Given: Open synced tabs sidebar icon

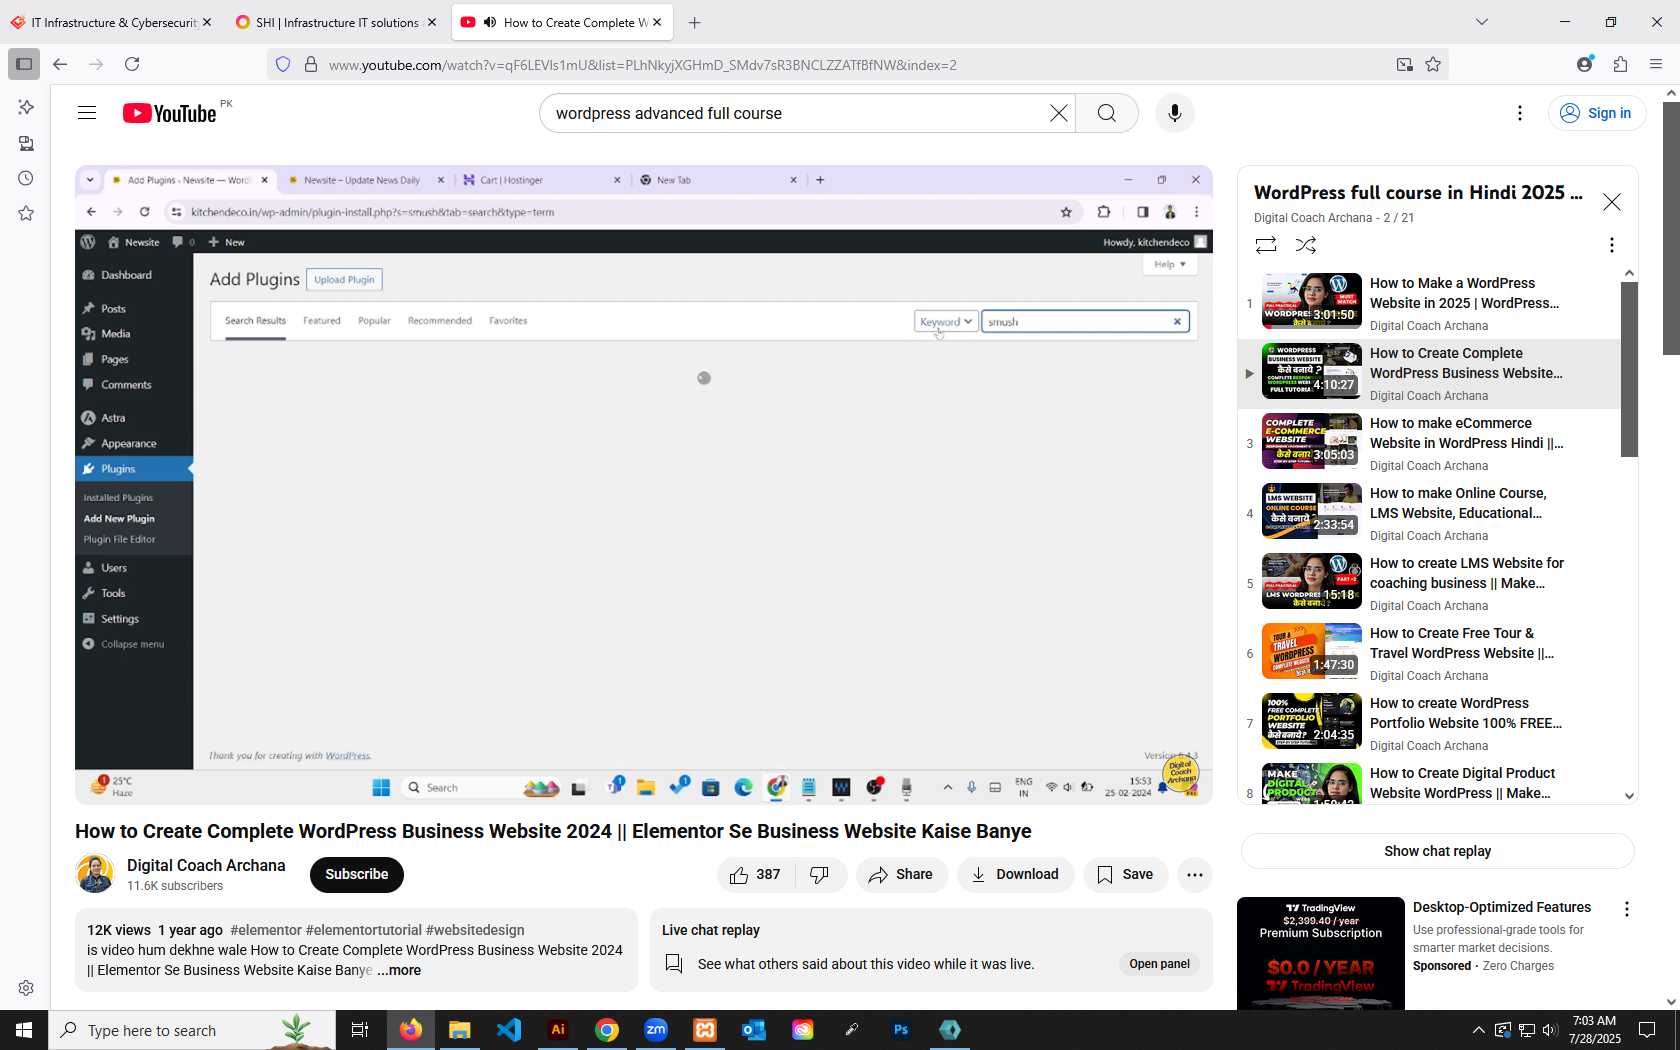Looking at the screenshot, I should pyautogui.click(x=26, y=143).
